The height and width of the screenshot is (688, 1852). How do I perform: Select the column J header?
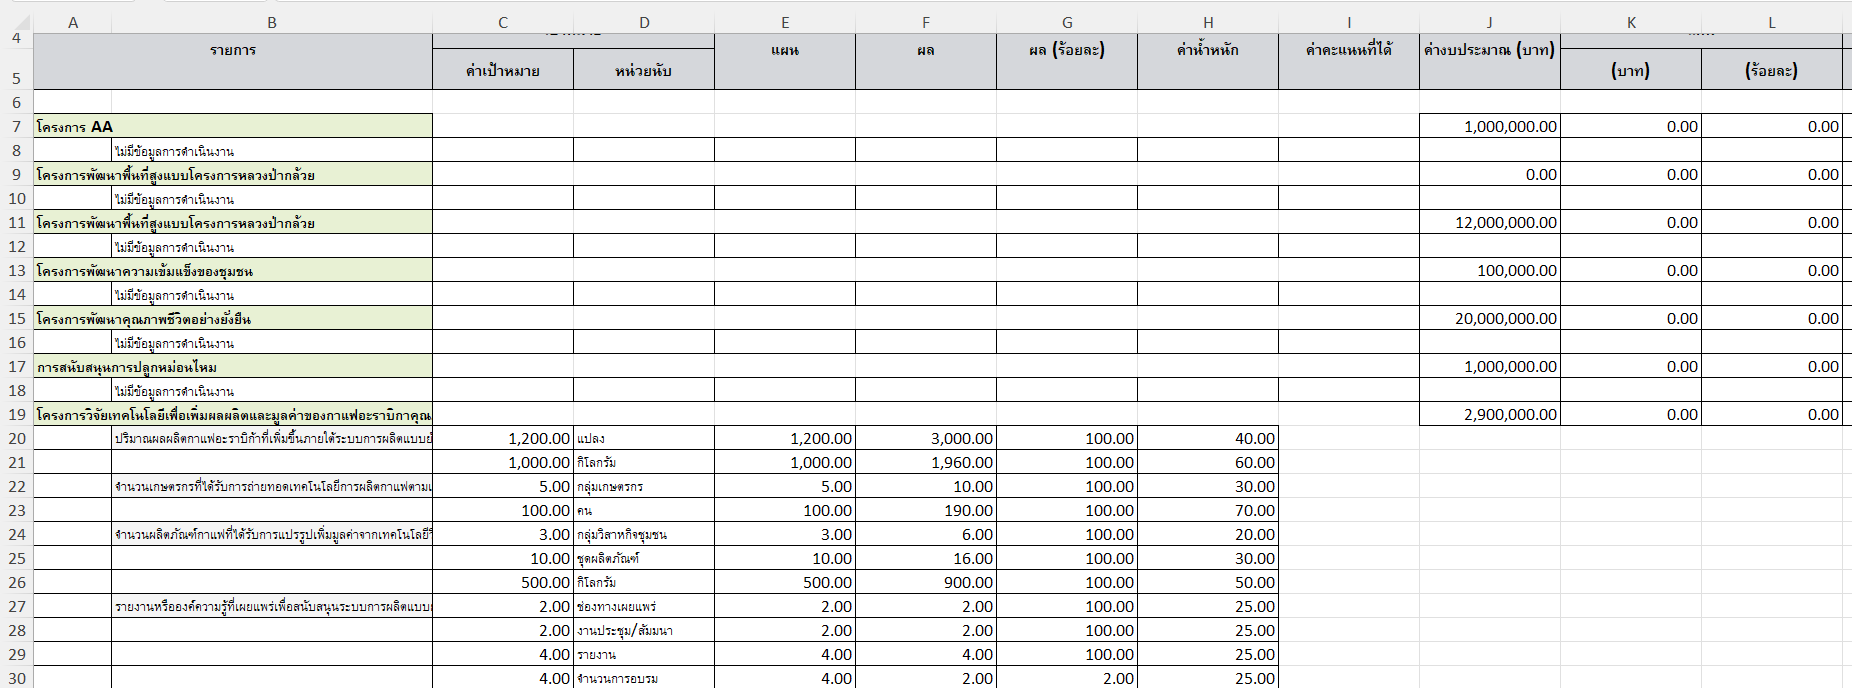(x=1489, y=22)
